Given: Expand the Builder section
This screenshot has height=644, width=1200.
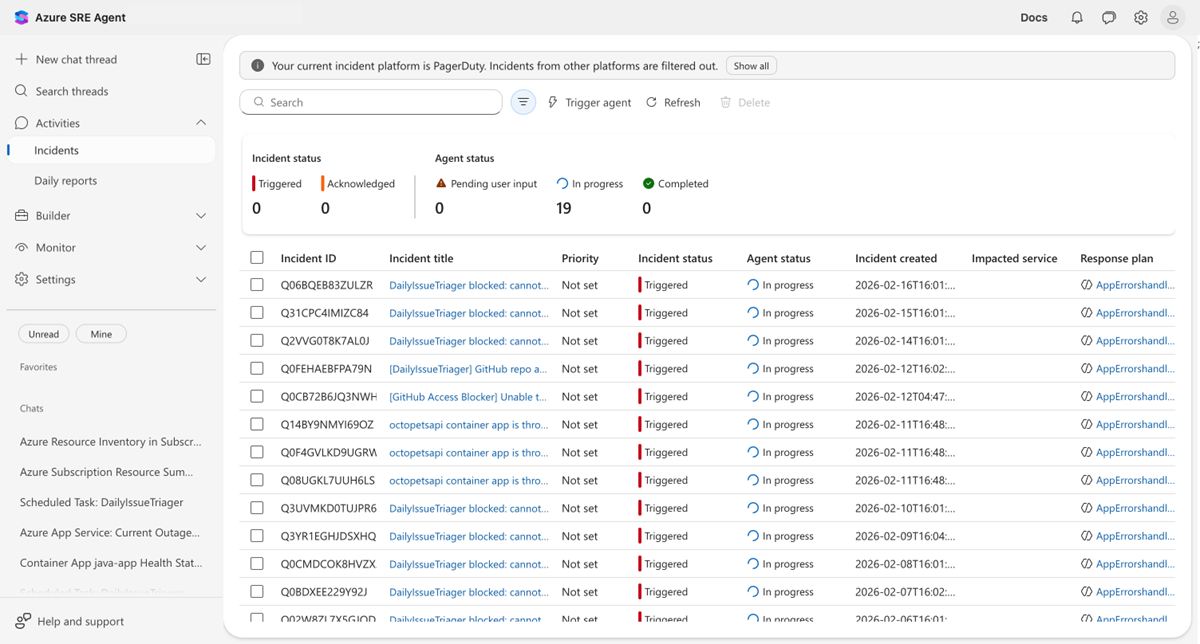Looking at the screenshot, I should [200, 215].
